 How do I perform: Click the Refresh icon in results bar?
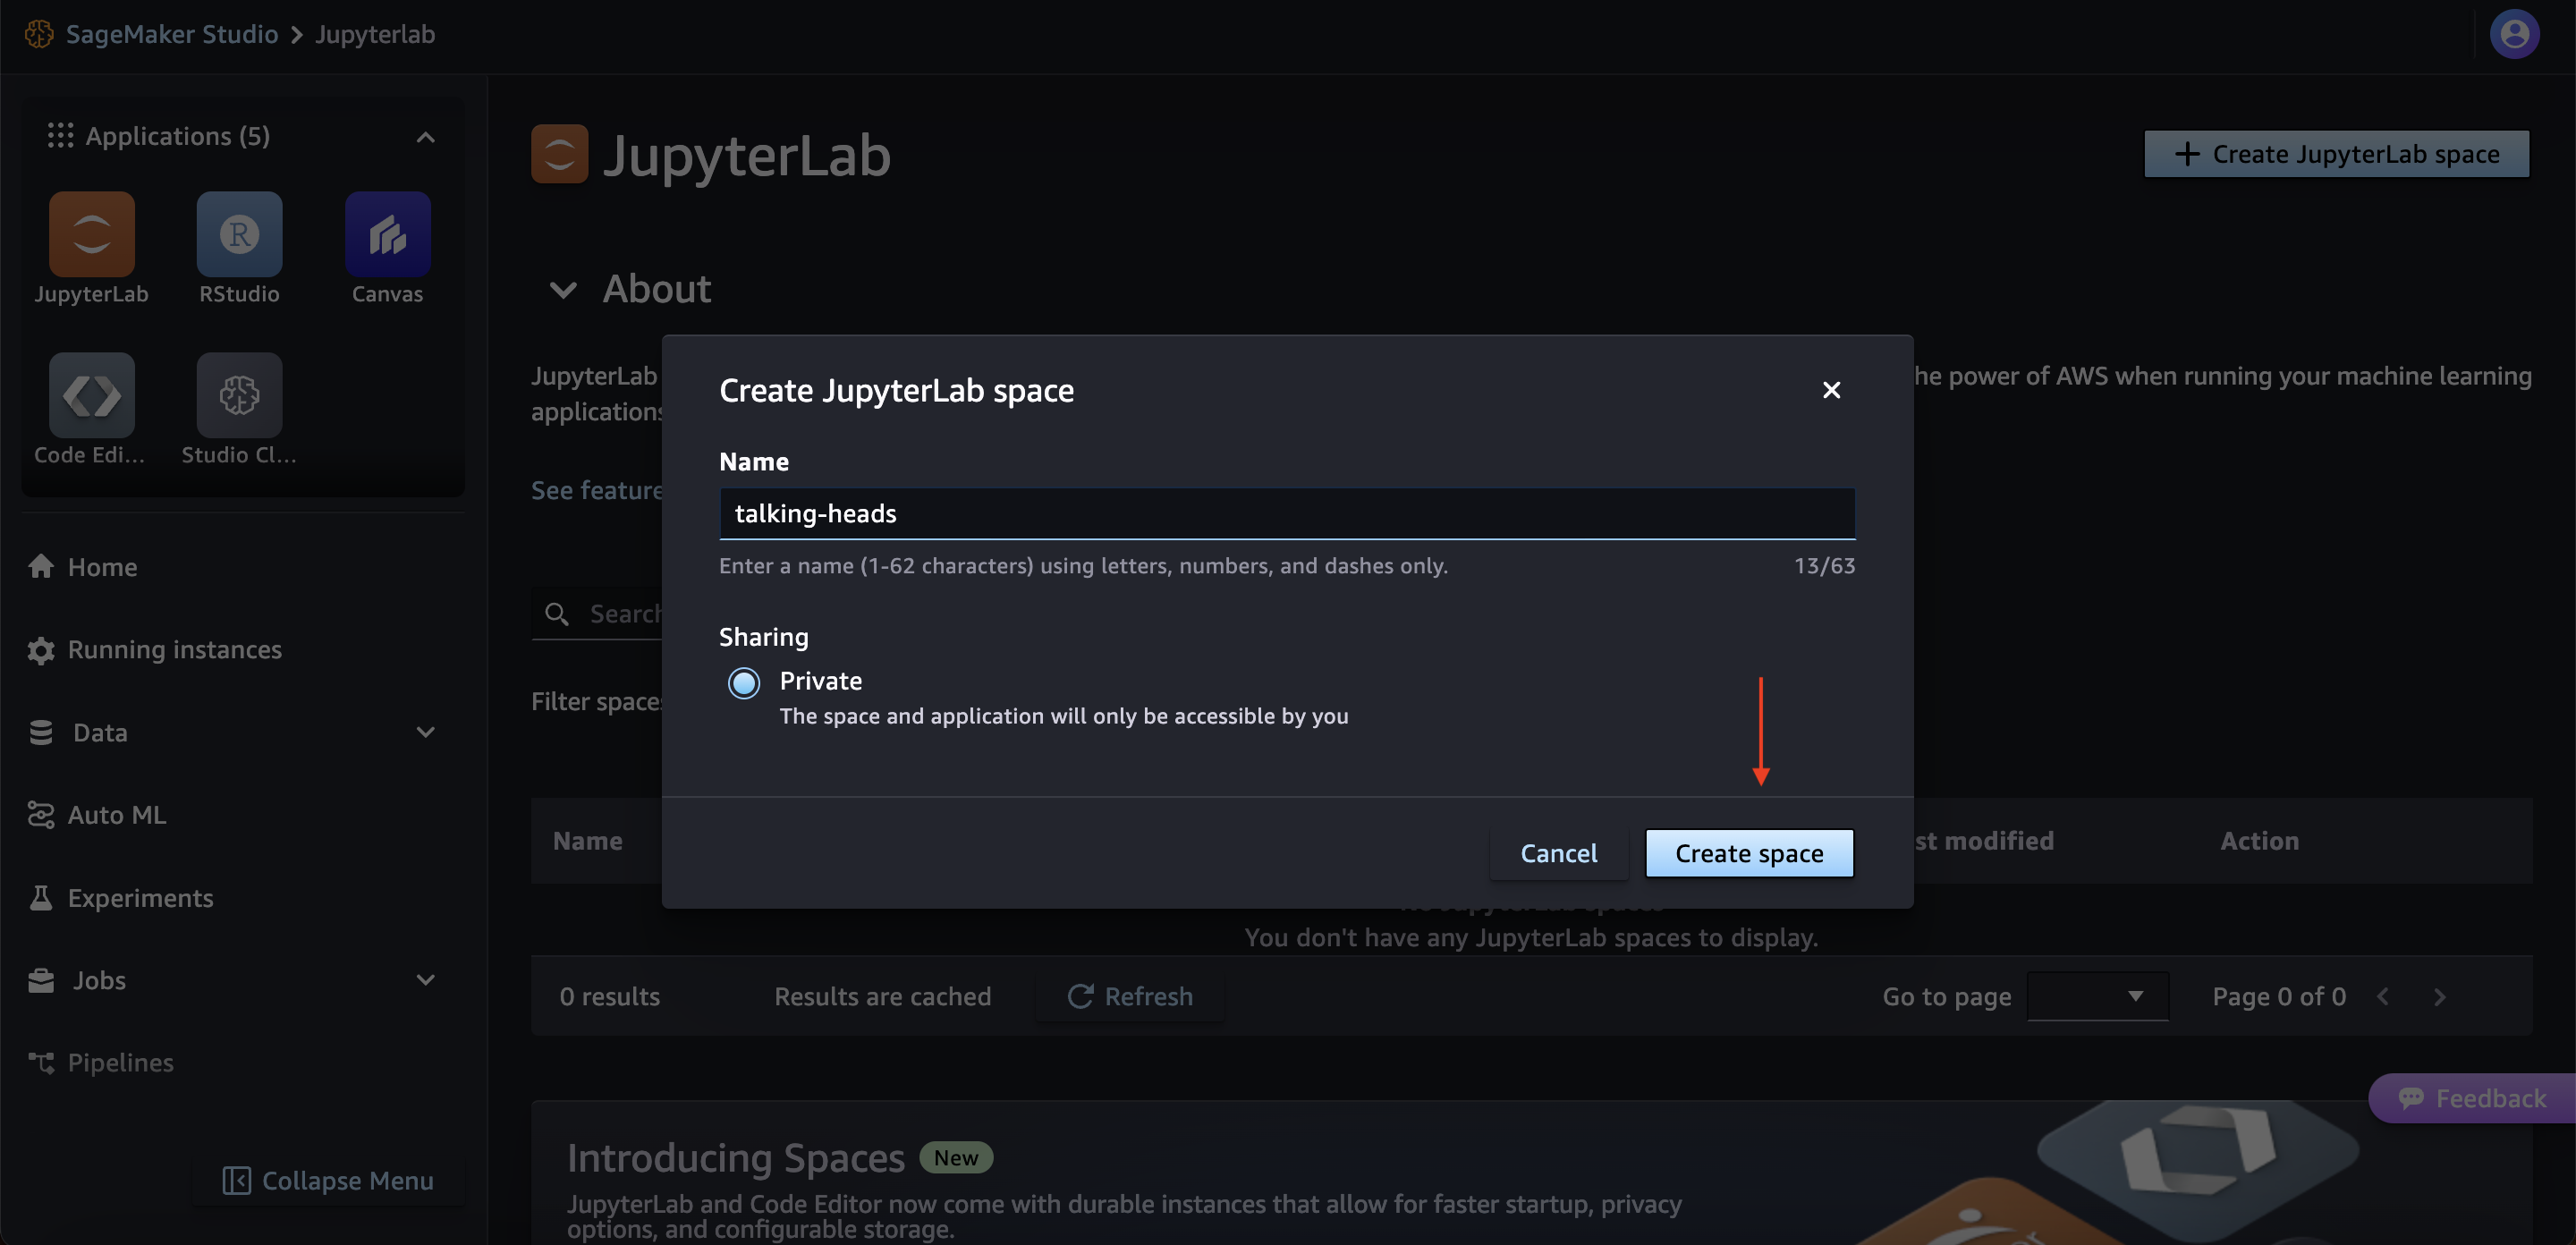[1080, 996]
